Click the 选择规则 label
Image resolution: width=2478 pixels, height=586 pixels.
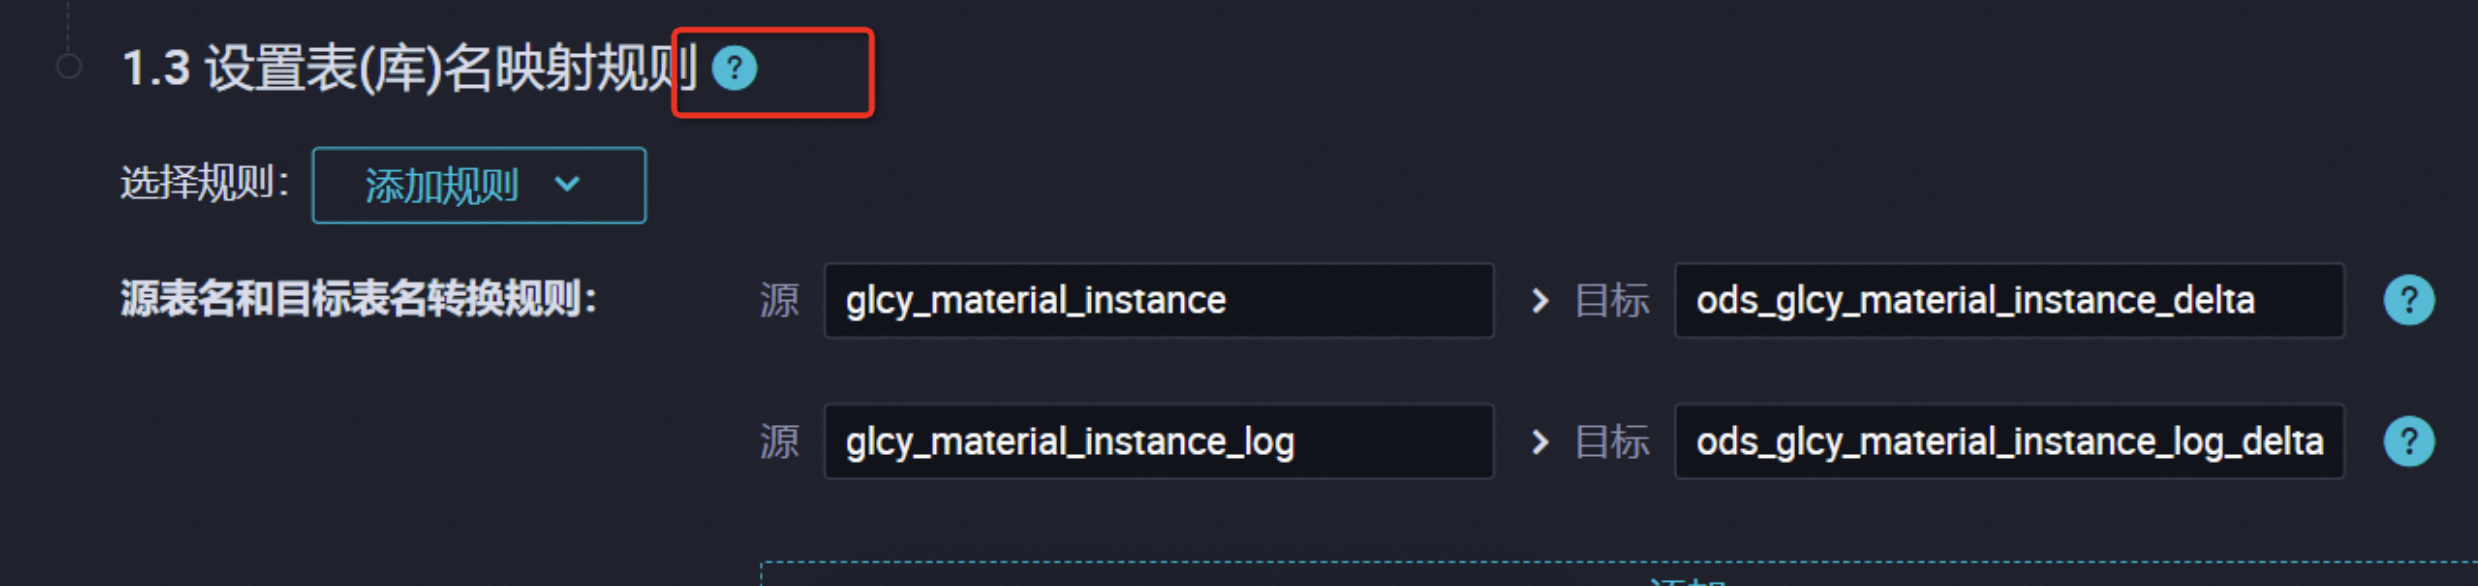coord(204,183)
